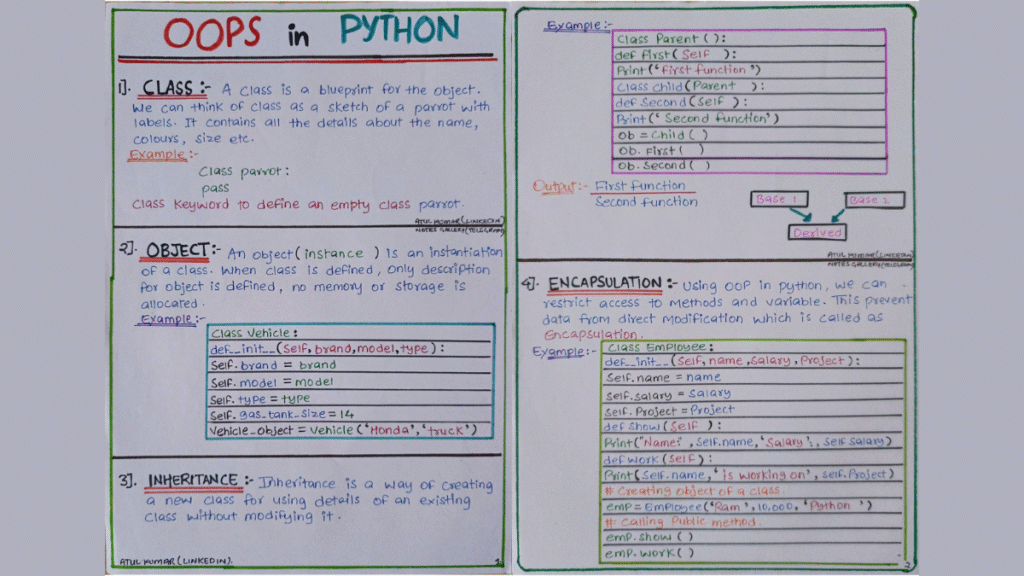Expand the Class Parent code block
Screen dimensions: 1024x576
750,100
